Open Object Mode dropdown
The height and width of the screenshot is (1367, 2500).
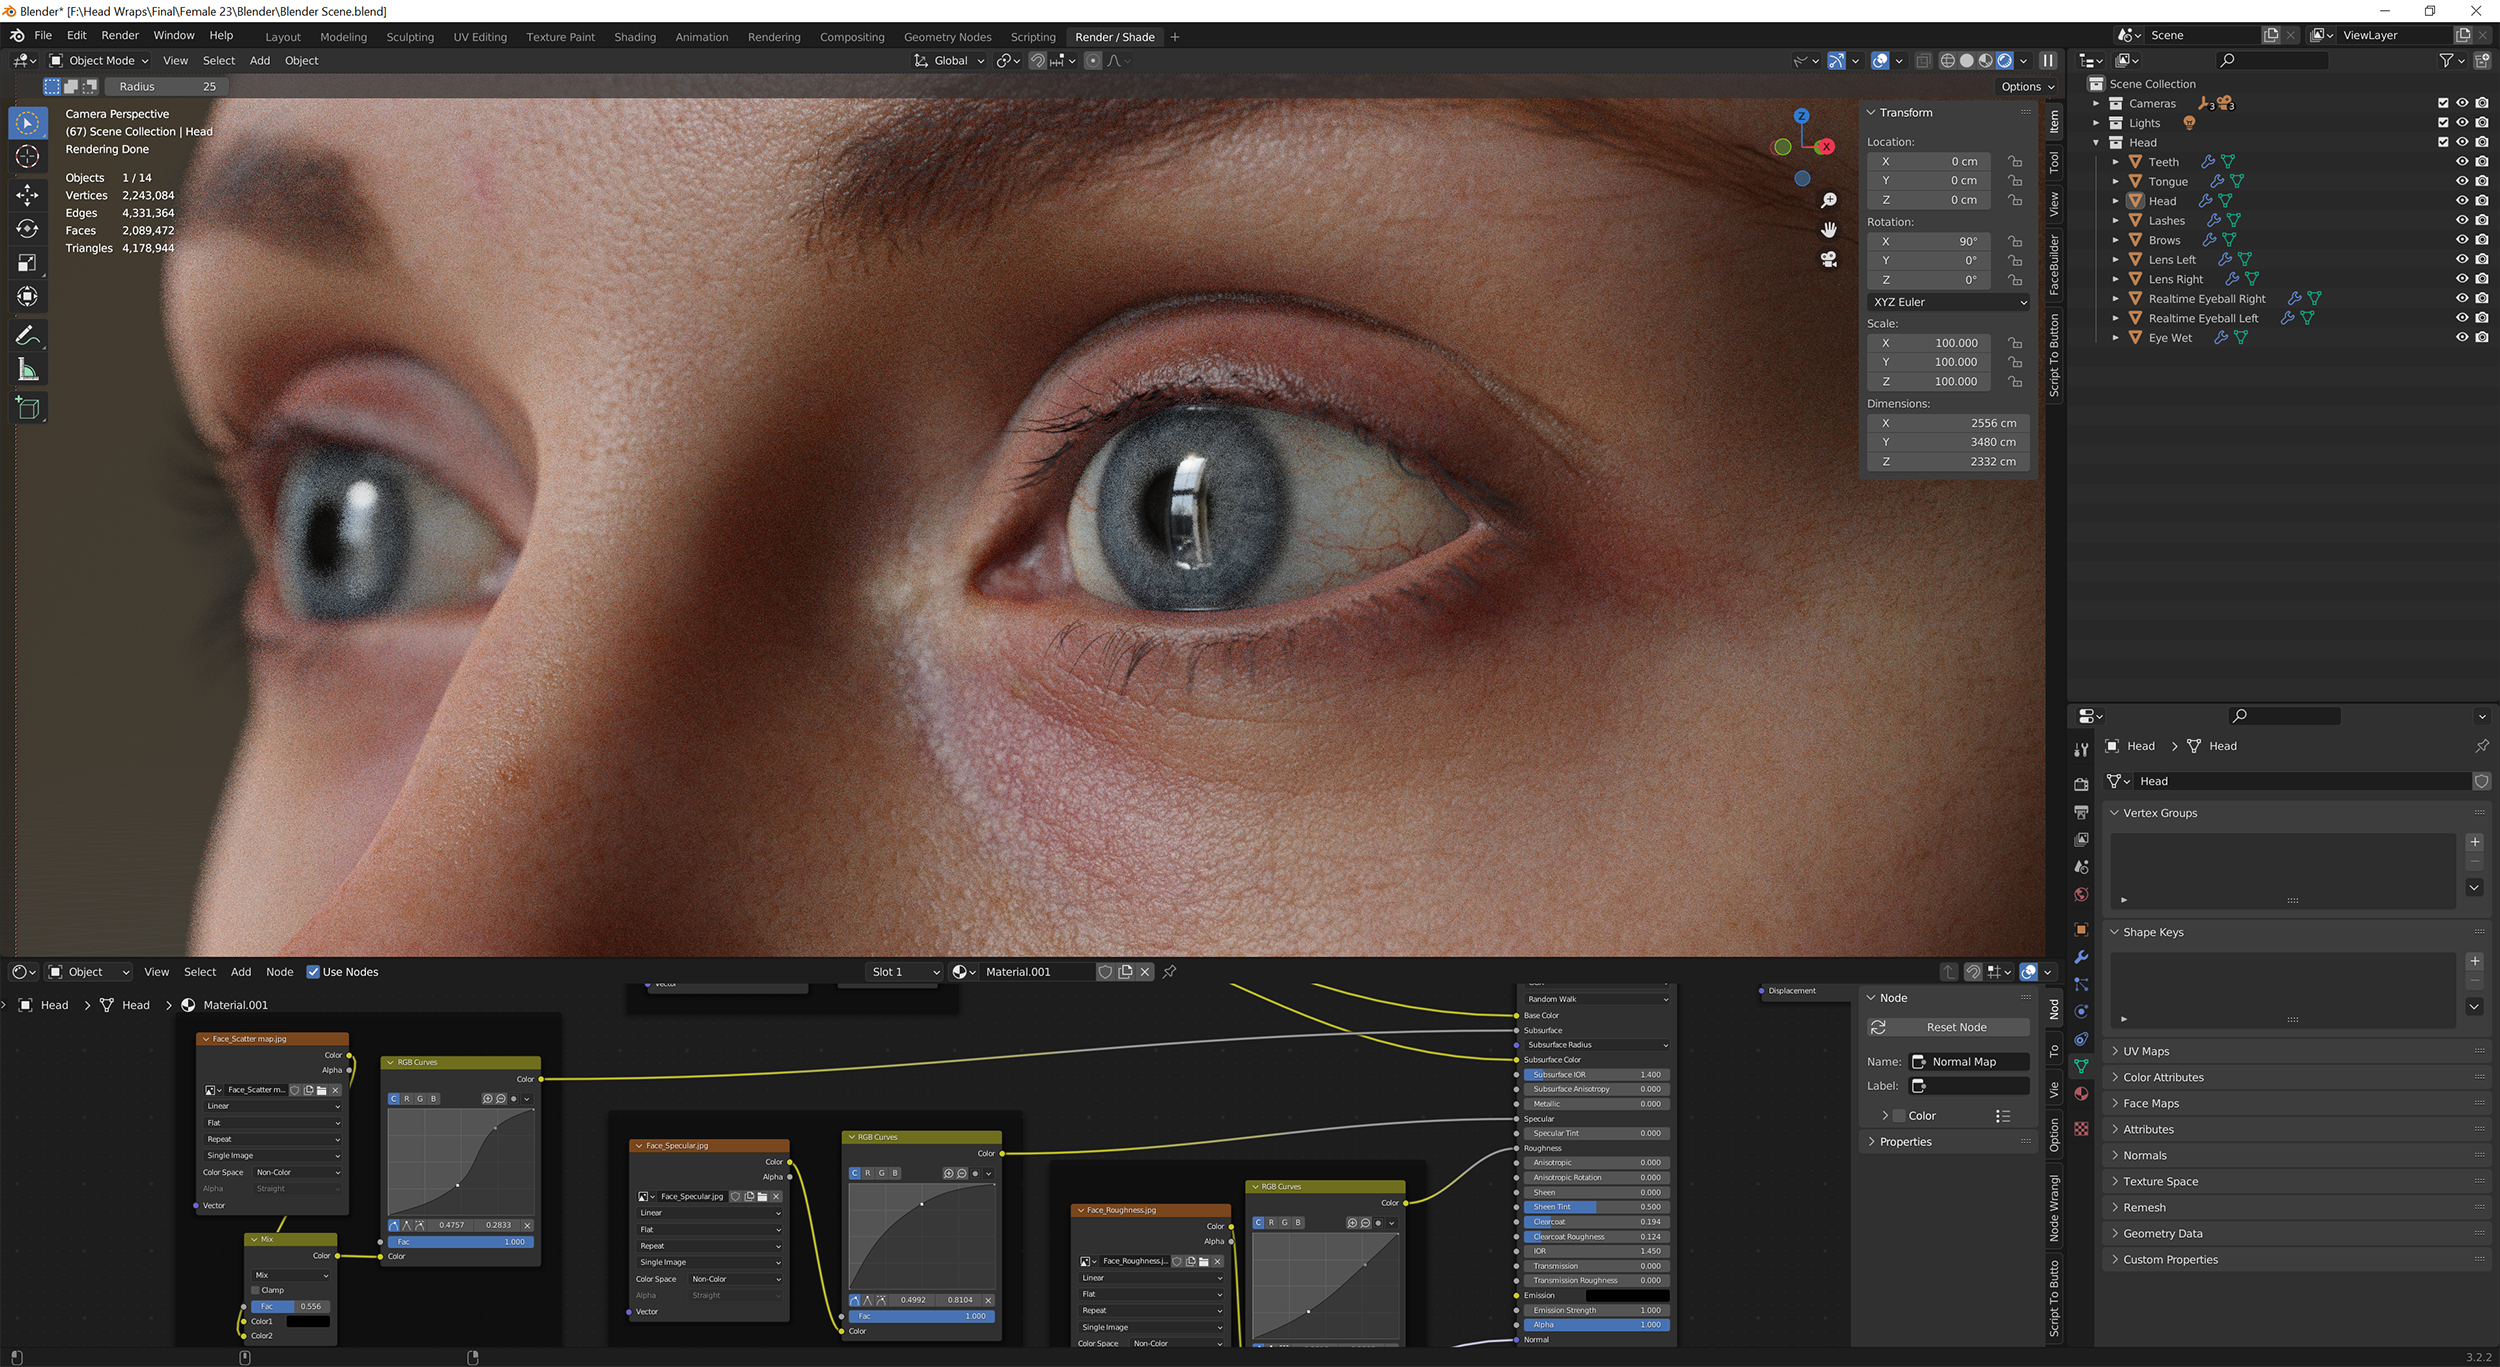(99, 61)
